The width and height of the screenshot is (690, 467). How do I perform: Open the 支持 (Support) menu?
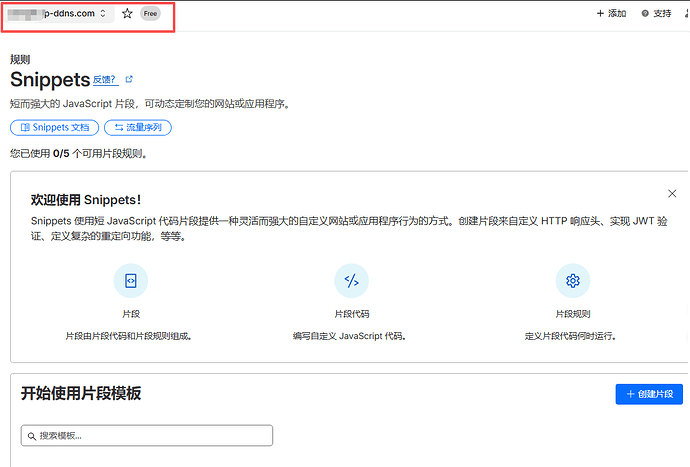tap(657, 14)
